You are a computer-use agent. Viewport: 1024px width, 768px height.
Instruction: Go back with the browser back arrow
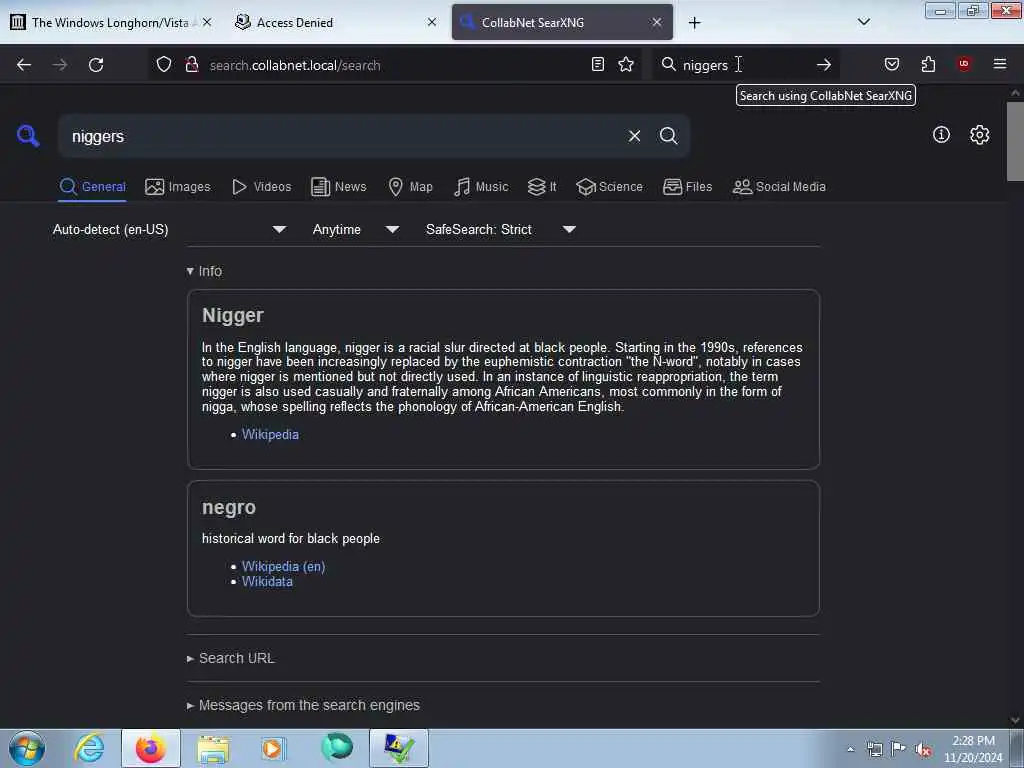point(24,65)
